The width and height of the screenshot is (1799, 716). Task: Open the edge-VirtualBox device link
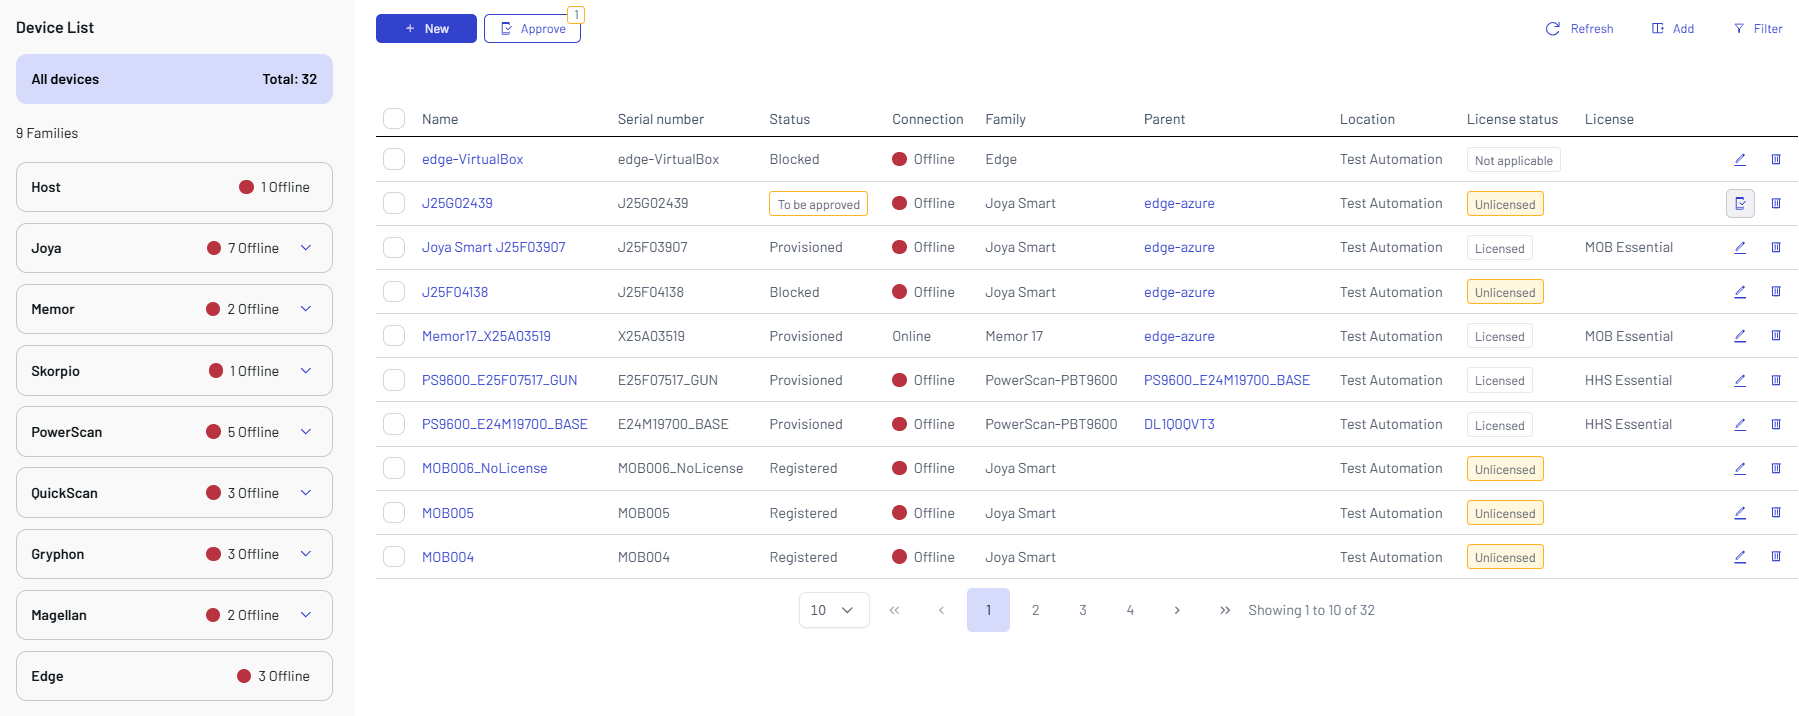472,159
